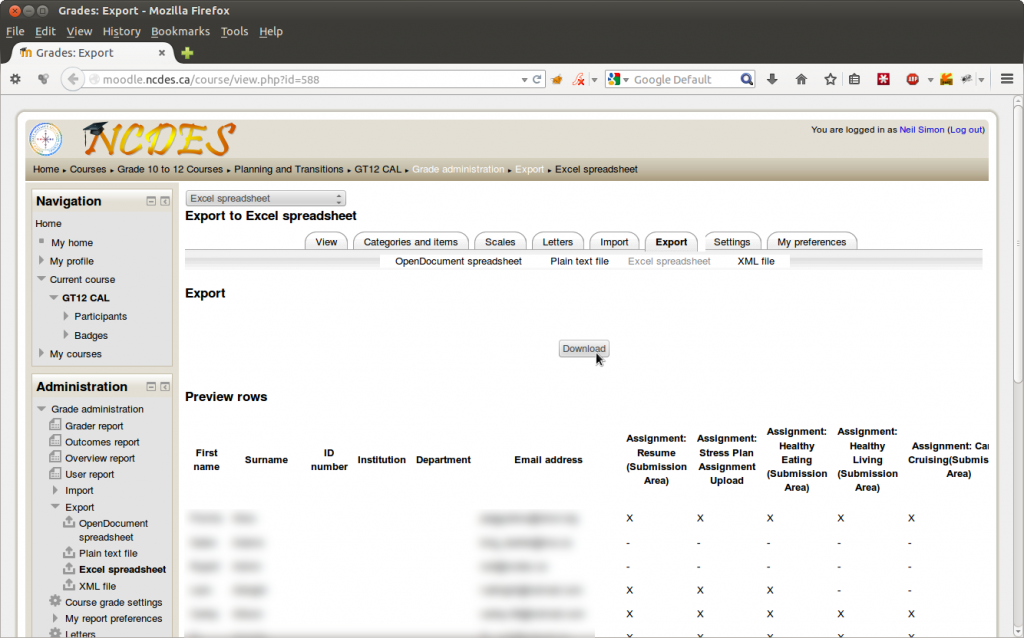Collapse Grade administration node
This screenshot has height=638, width=1024.
click(x=42, y=409)
